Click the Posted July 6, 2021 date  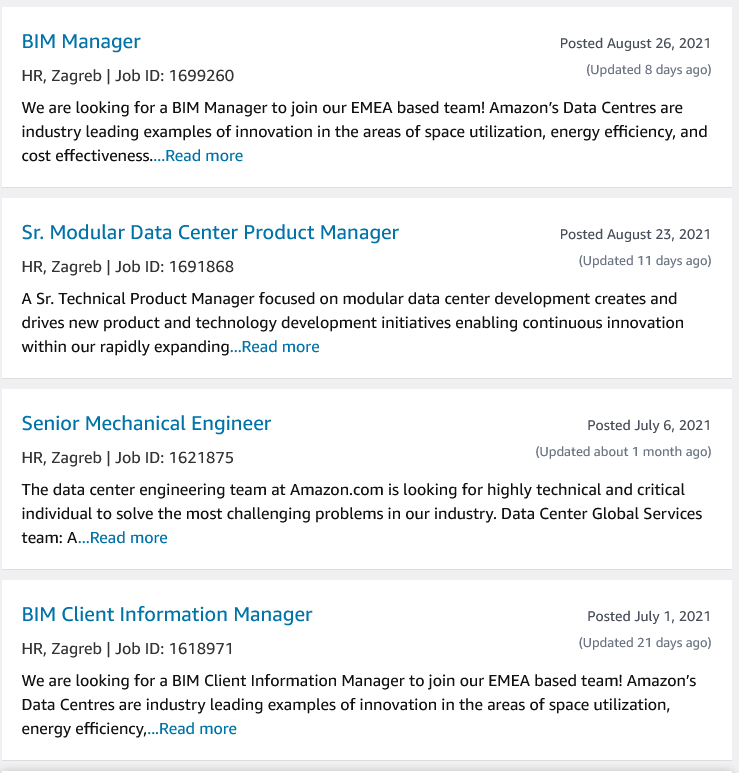coord(649,426)
